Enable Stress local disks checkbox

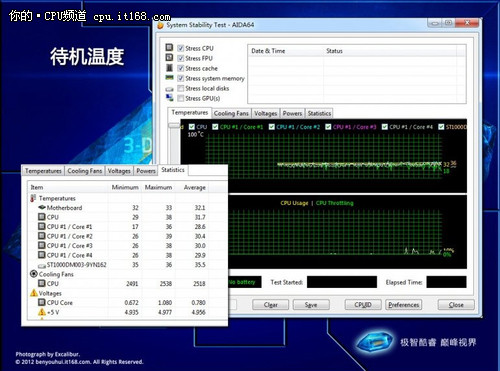point(181,88)
